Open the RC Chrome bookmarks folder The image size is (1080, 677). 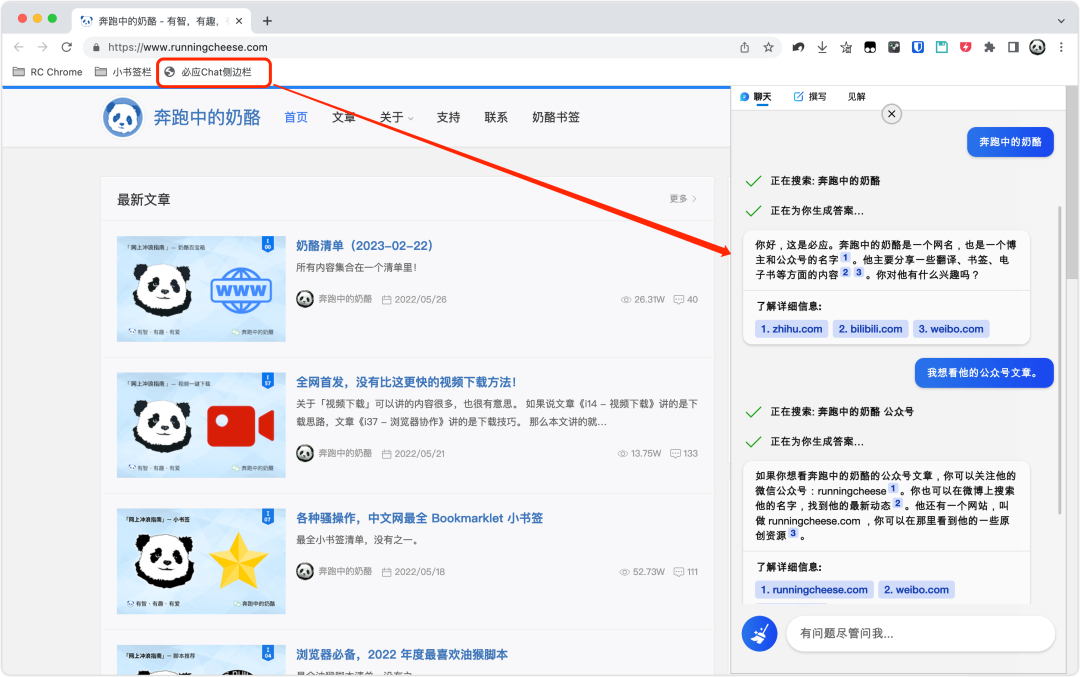47,72
